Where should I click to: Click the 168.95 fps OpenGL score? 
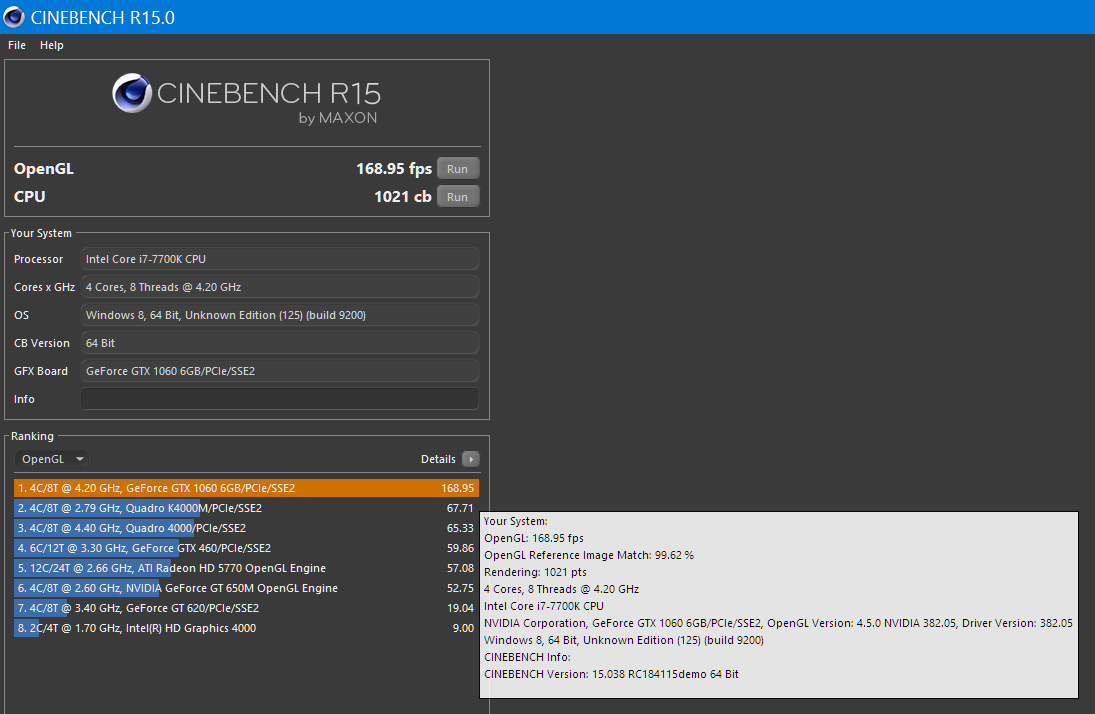[x=394, y=169]
